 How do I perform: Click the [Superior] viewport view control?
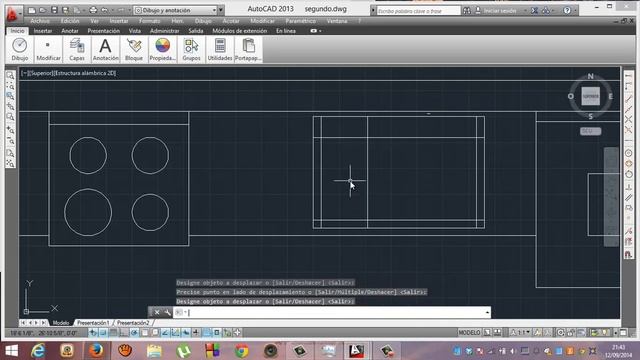tap(42, 73)
